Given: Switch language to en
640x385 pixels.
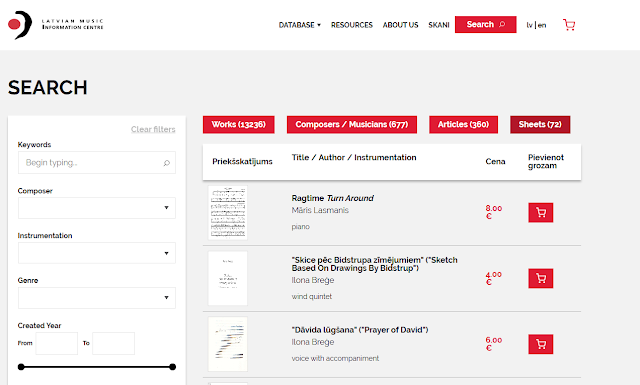Looking at the screenshot, I should [x=542, y=25].
